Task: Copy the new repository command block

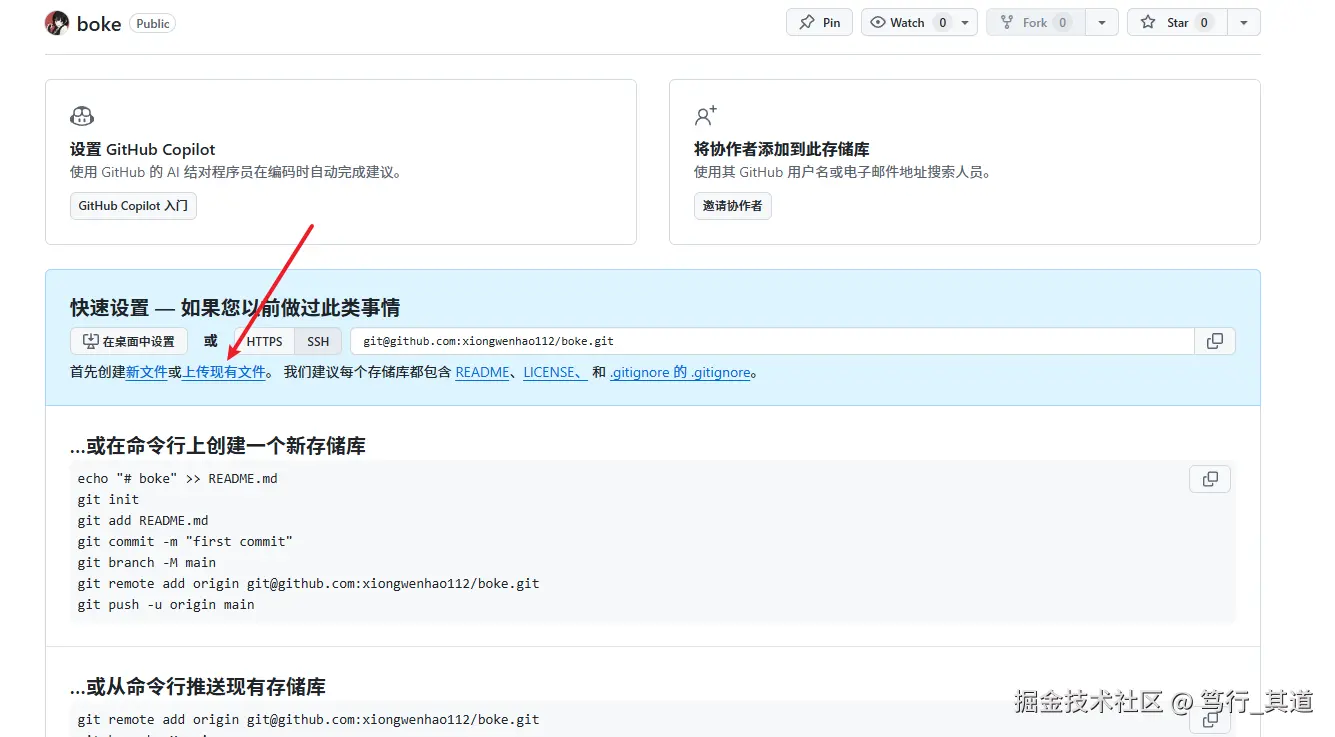Action: coord(1210,479)
